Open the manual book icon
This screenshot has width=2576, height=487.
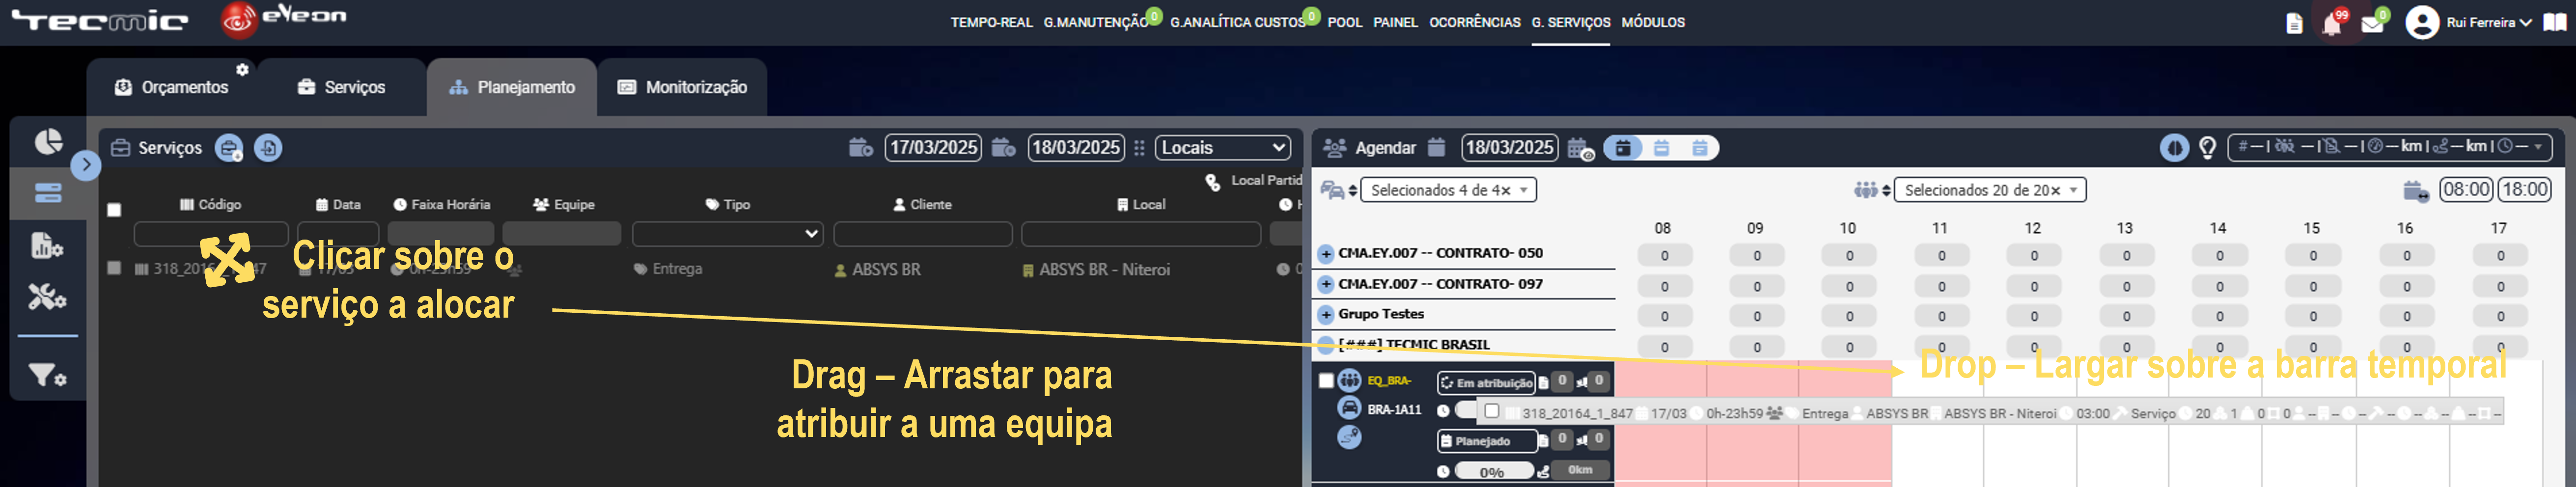point(2555,22)
